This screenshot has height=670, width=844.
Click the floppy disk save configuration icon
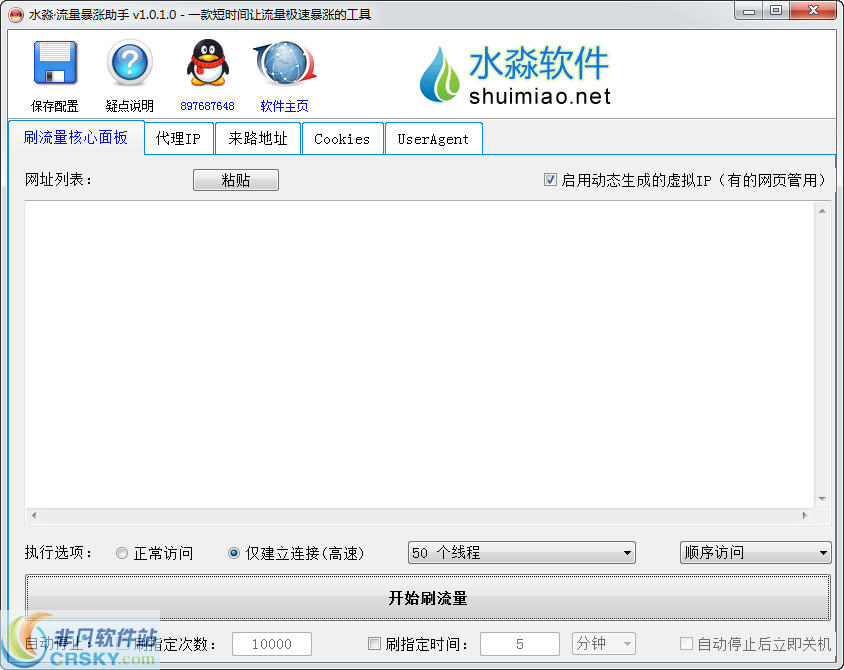(x=55, y=62)
